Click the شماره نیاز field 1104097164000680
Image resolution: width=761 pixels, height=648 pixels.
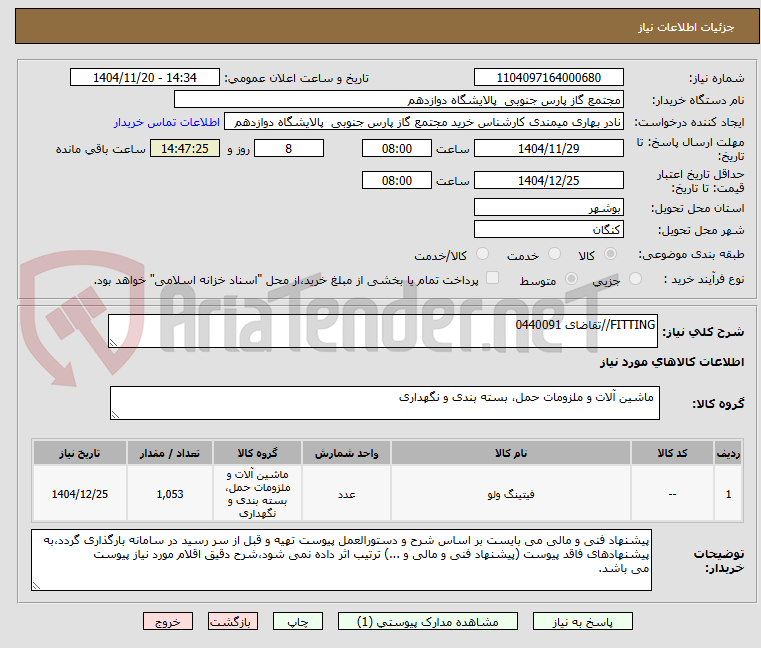pos(548,78)
